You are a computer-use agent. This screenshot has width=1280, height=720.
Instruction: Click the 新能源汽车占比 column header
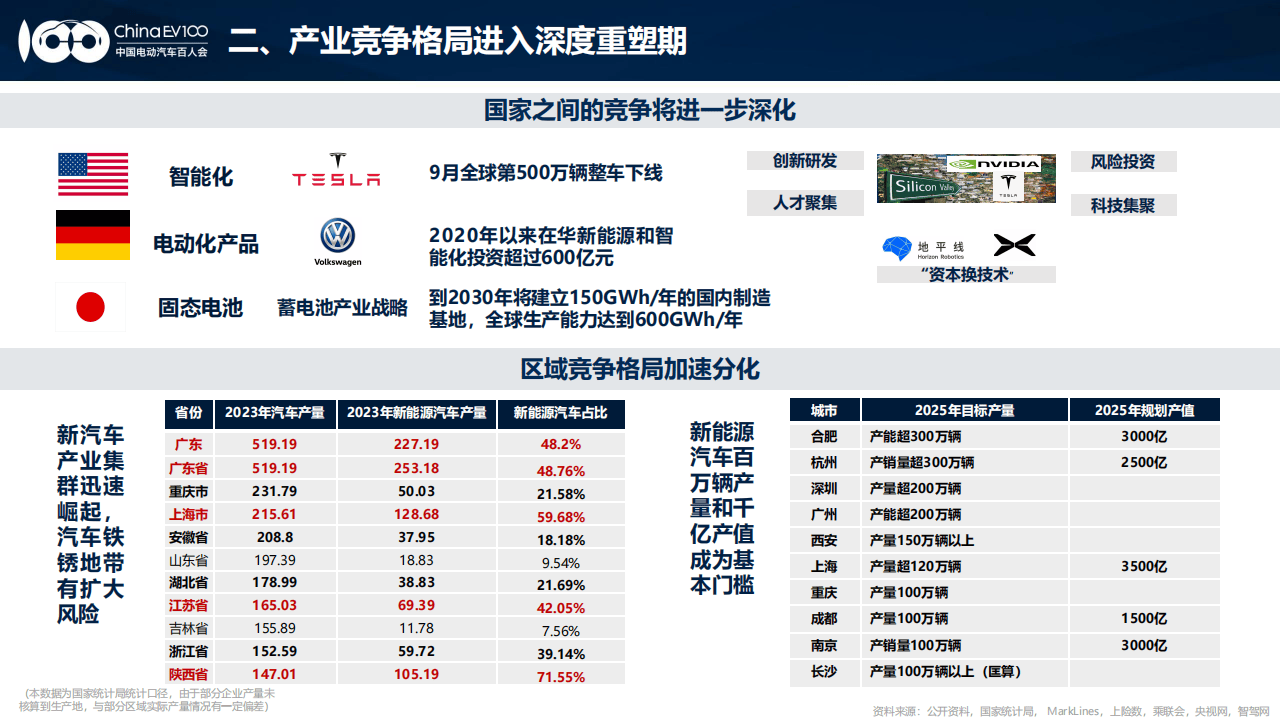pyautogui.click(x=560, y=412)
